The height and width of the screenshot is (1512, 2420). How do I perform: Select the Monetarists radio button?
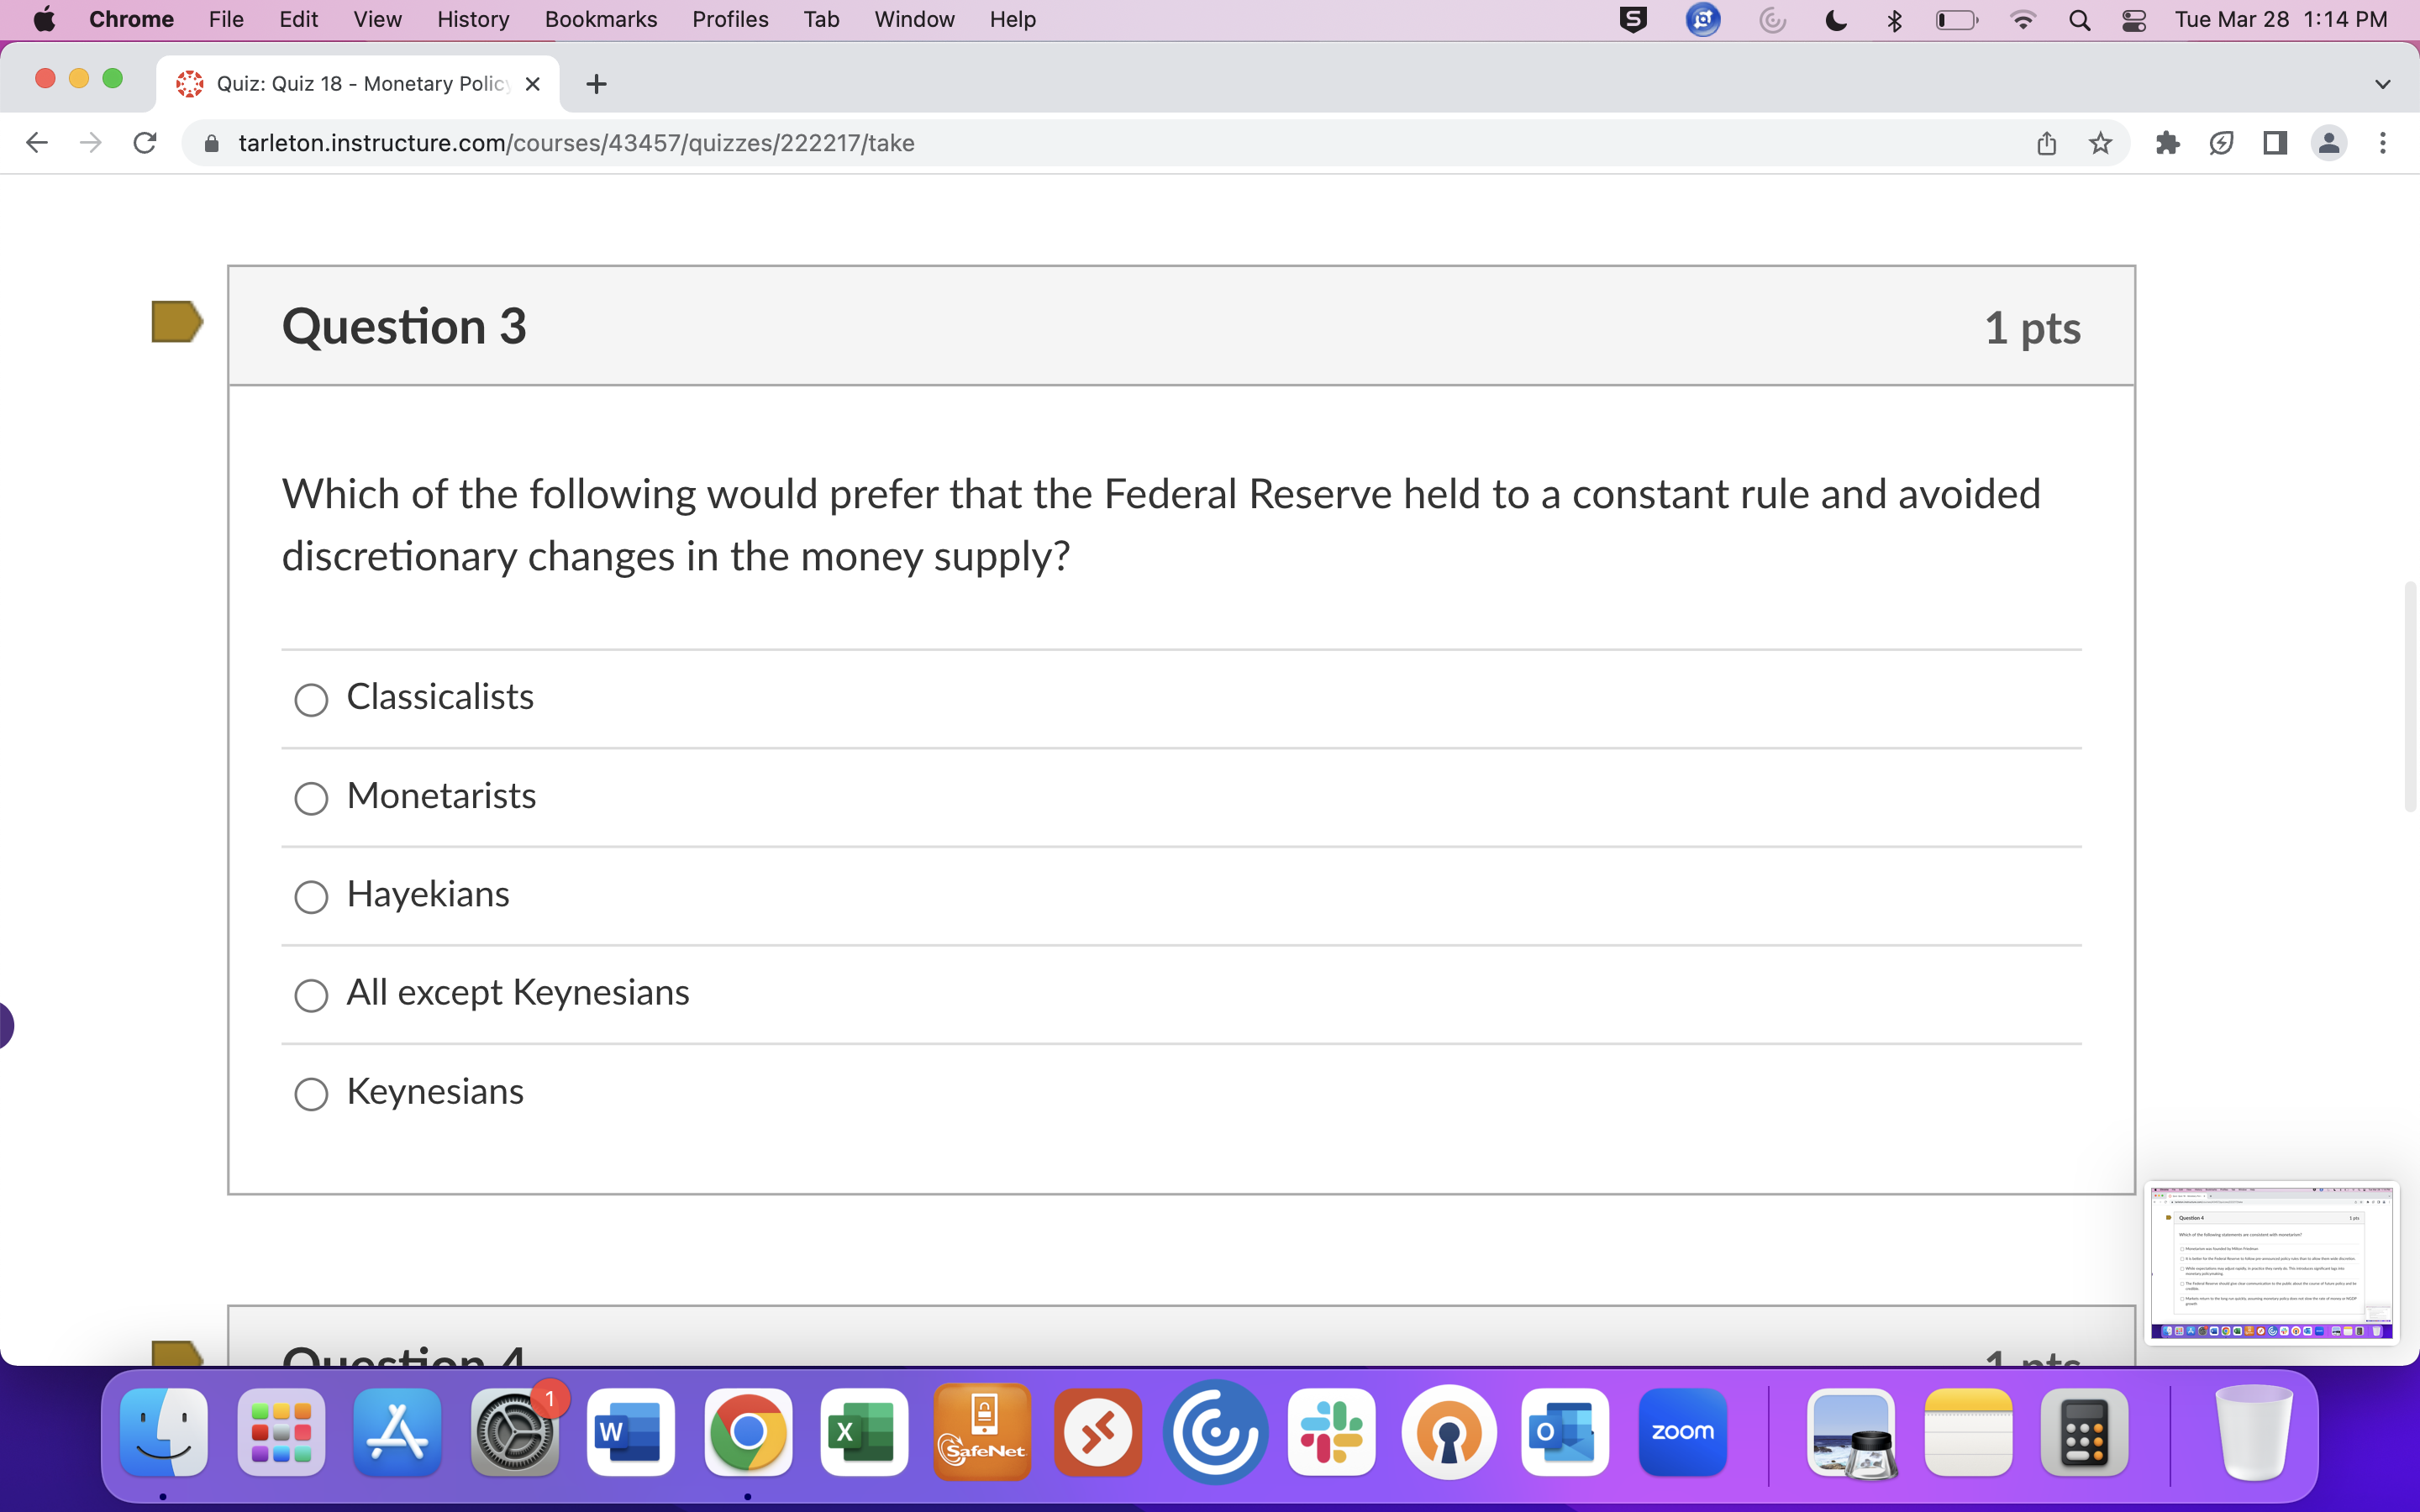point(311,798)
